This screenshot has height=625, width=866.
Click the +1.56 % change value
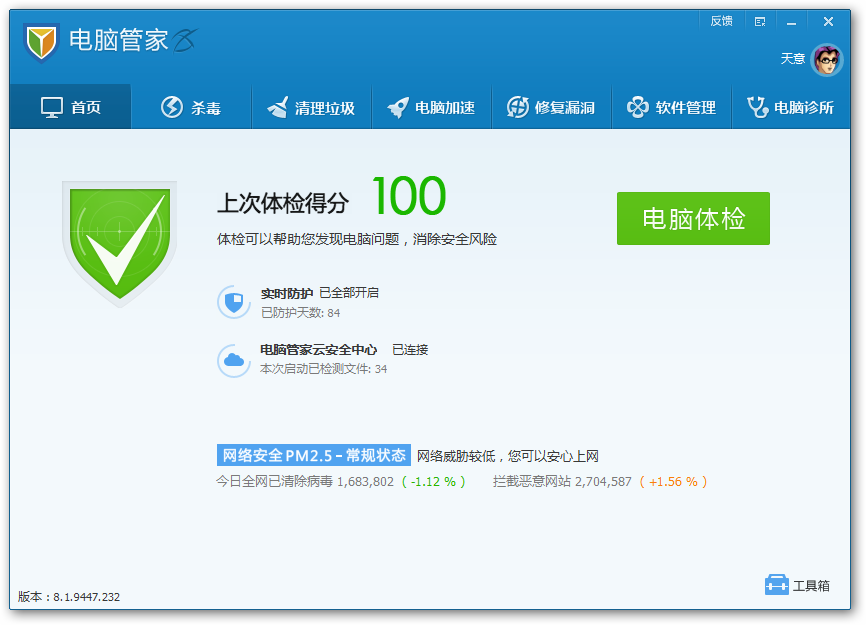674,481
